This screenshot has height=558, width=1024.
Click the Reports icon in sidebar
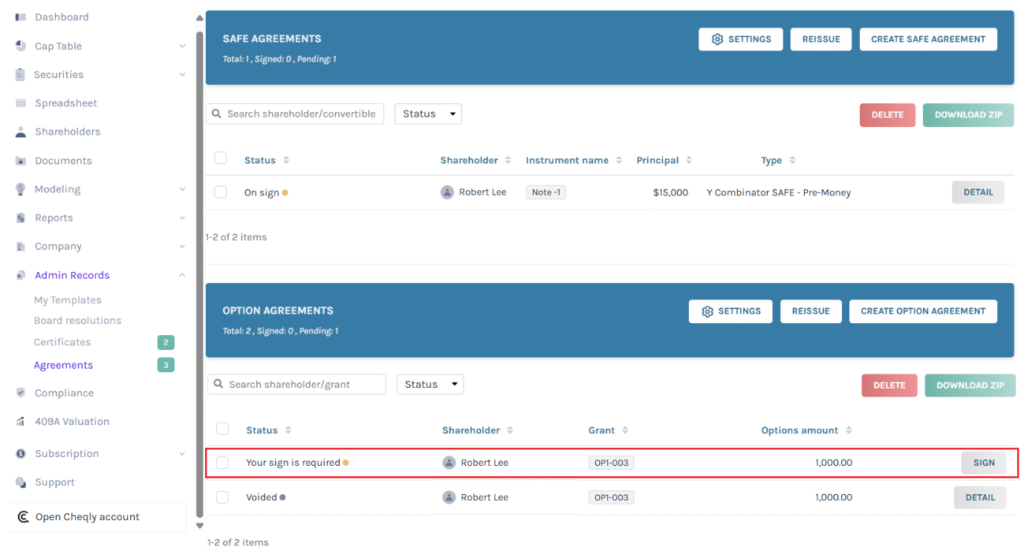pos(20,218)
